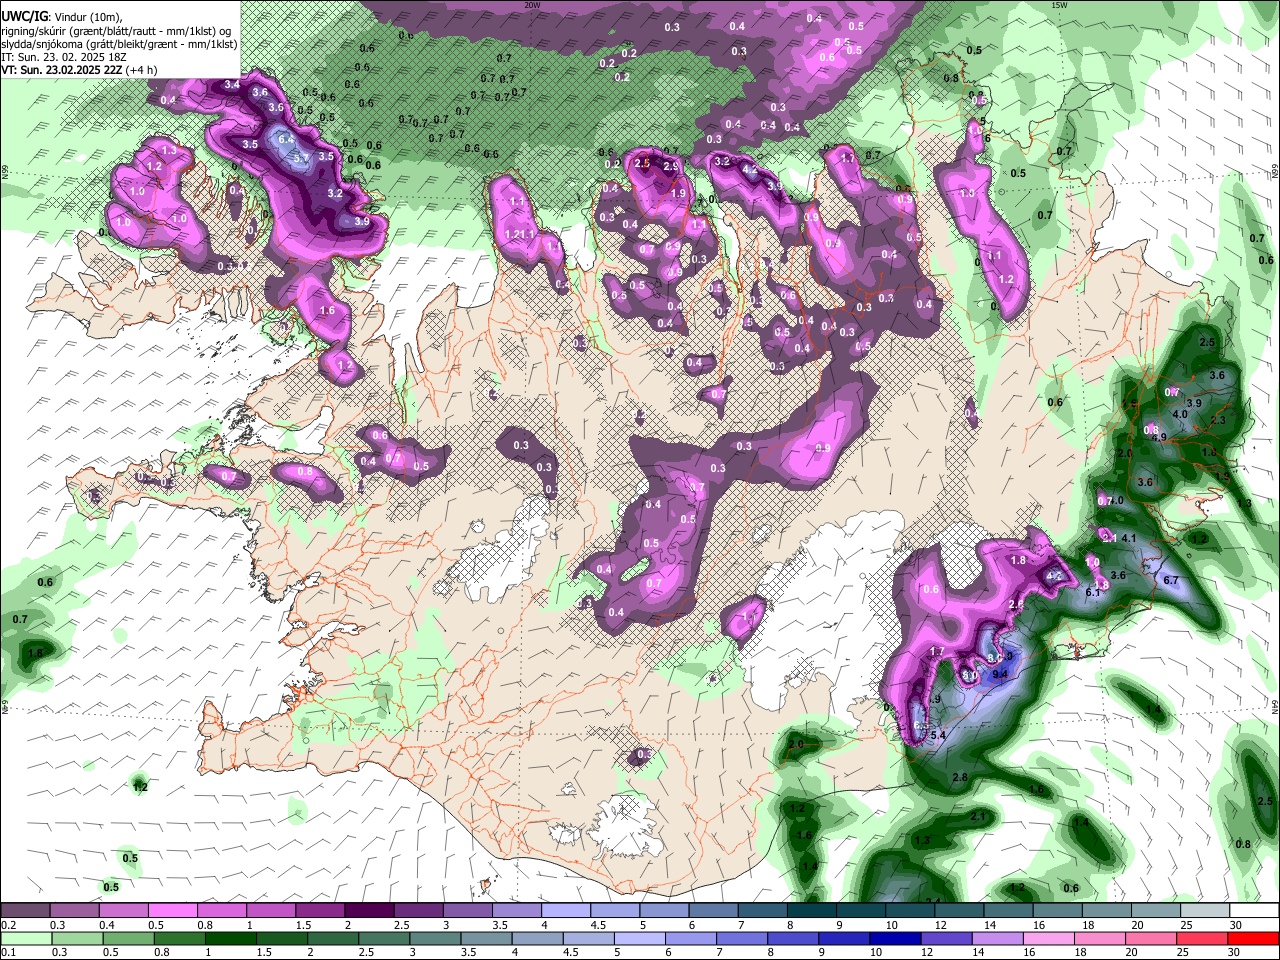Pick the darkest purple snow-scale swatch starting at 2
The height and width of the screenshot is (960, 1280).
pos(368,910)
